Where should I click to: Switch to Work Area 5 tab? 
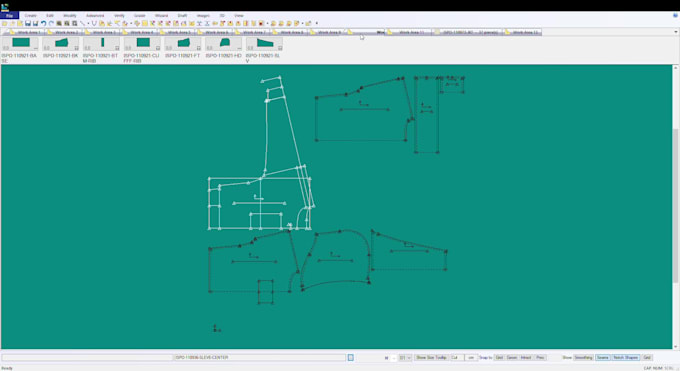(x=175, y=32)
